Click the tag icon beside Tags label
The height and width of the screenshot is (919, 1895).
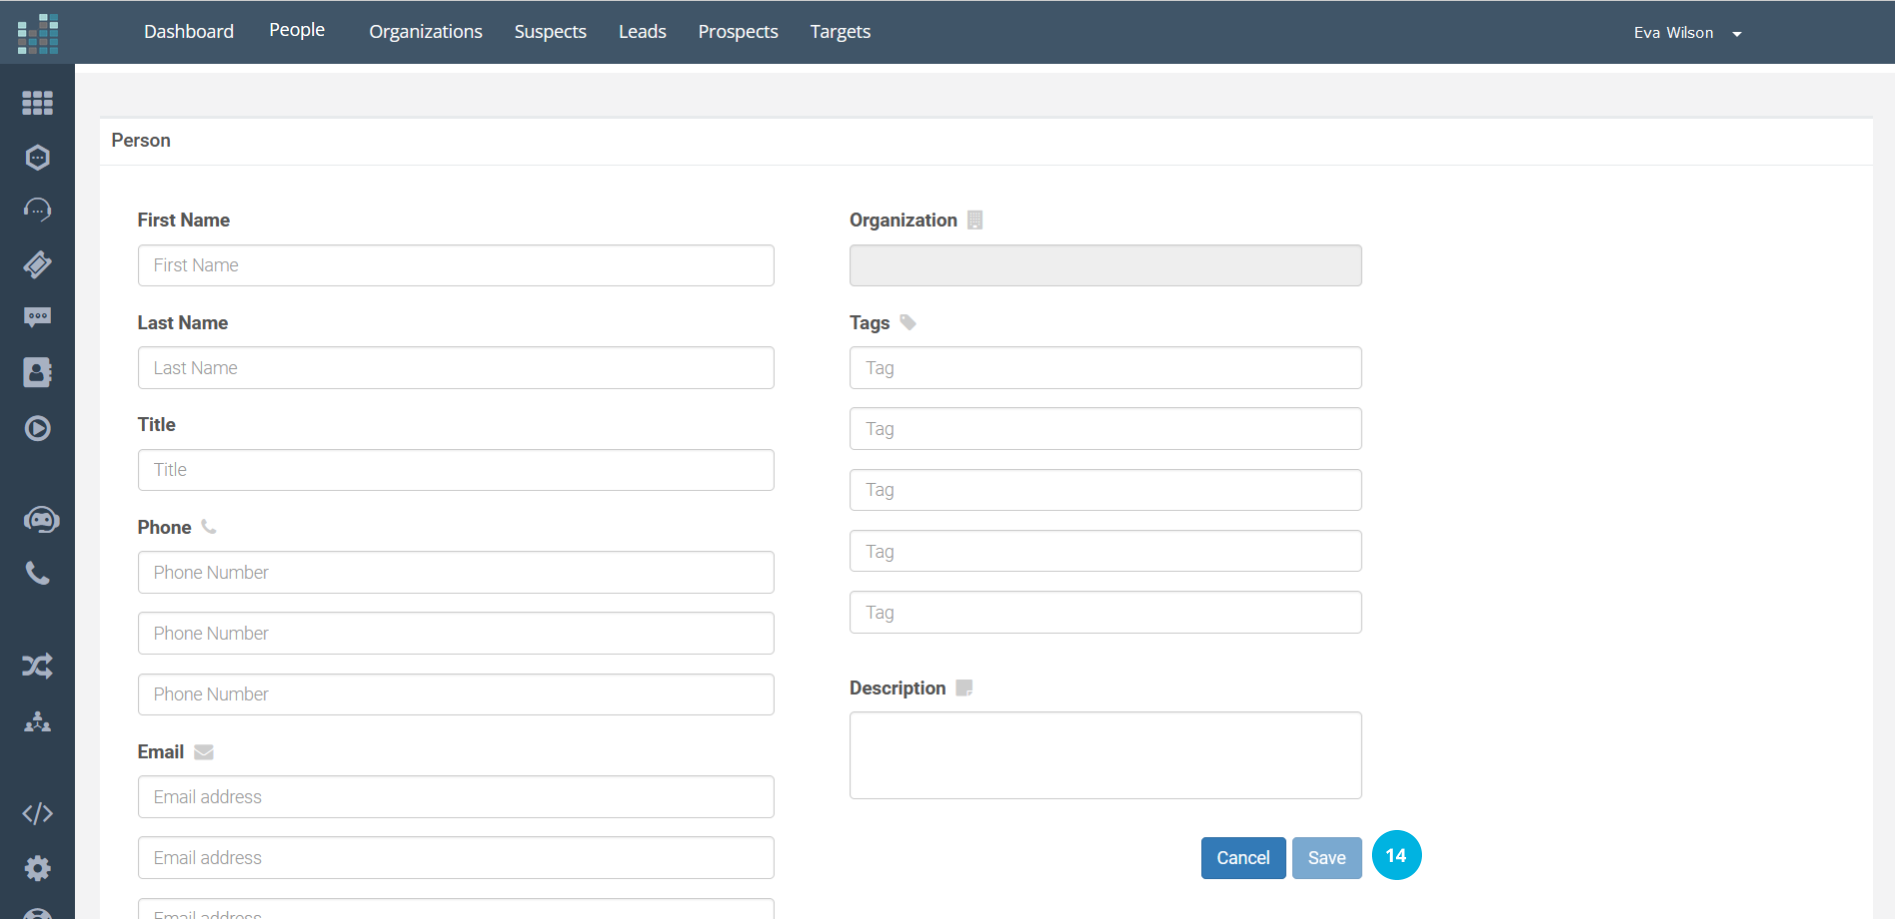click(908, 322)
